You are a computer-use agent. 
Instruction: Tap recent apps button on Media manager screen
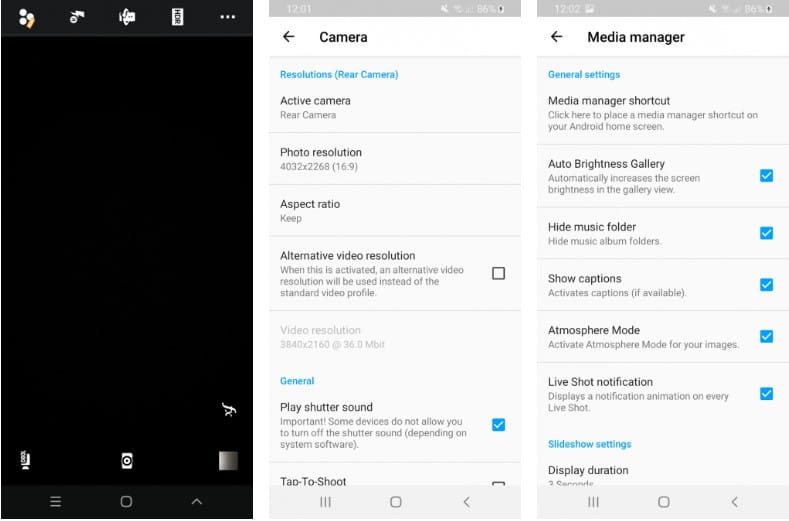(x=594, y=502)
